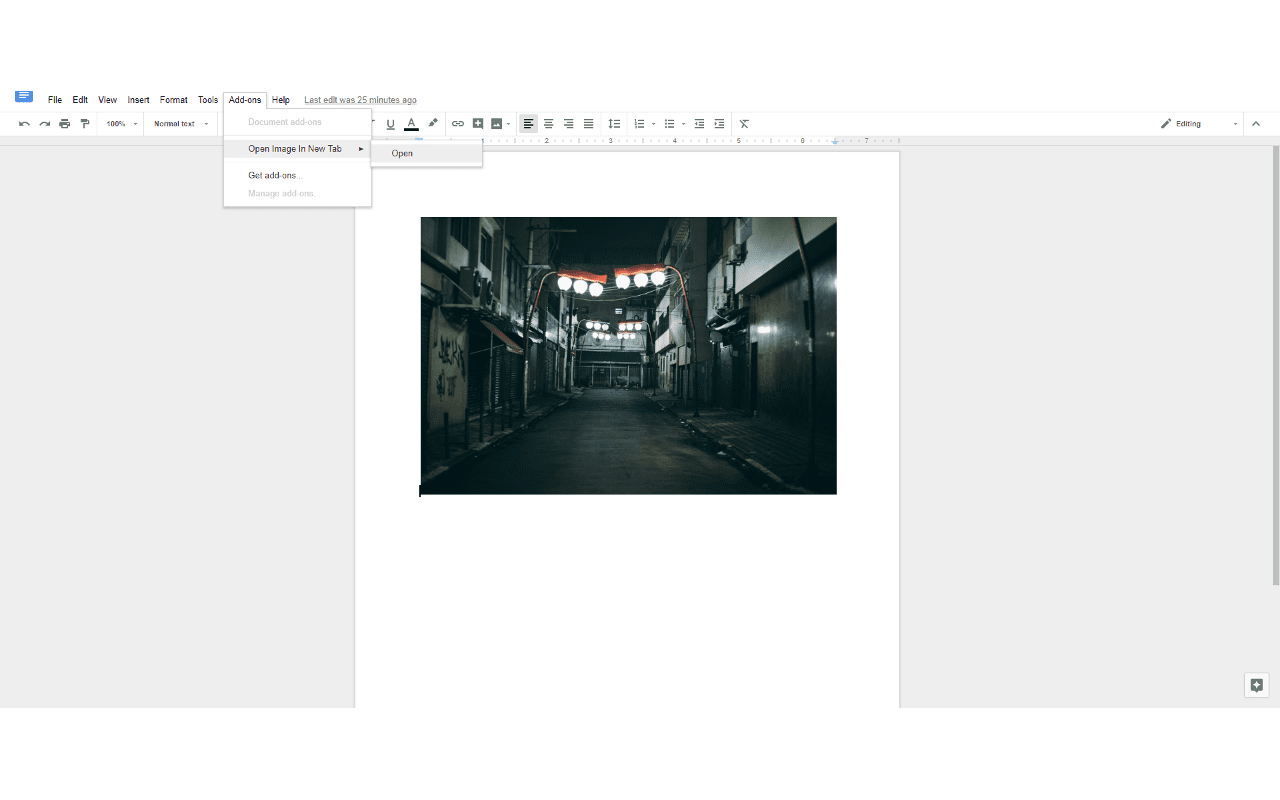Viewport: 1280px width, 800px height.
Task: Click the Clear formatting icon
Action: pyautogui.click(x=744, y=123)
